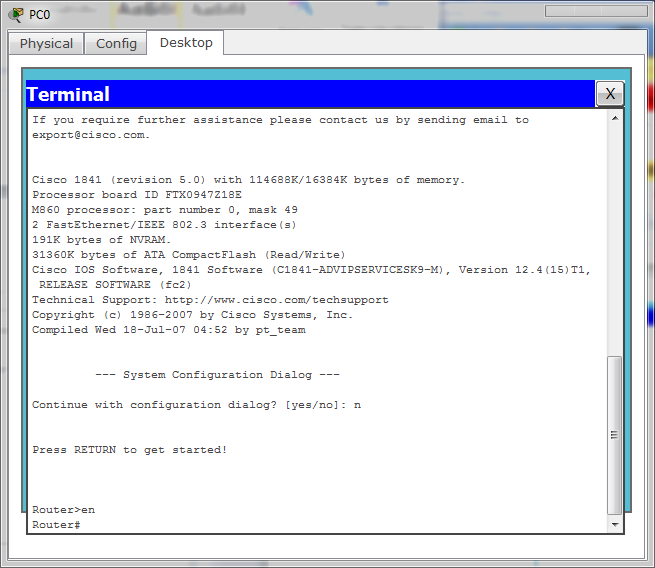Click the PC0 window title text
The height and width of the screenshot is (568, 655).
point(39,15)
